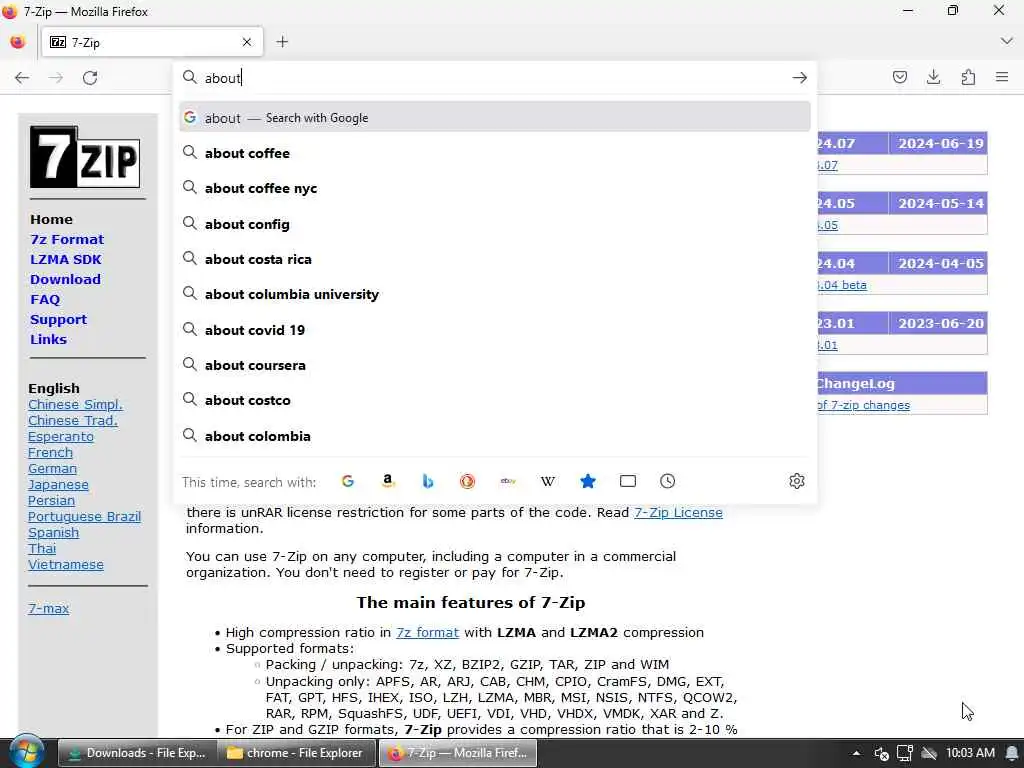Search bookmarks using the star icon
1024x768 pixels.
[588, 481]
